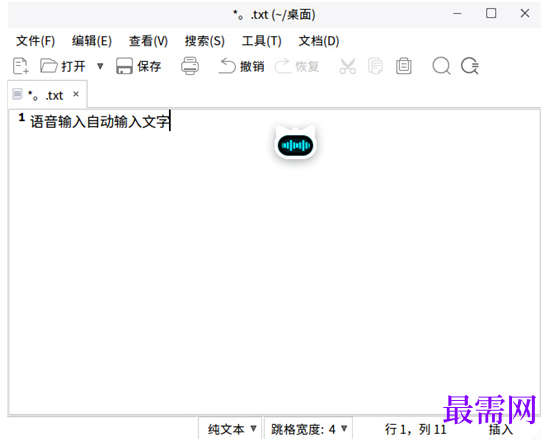Click the text 语音输入自动输入文字 on line 1
This screenshot has width=555, height=441.
pyautogui.click(x=100, y=122)
